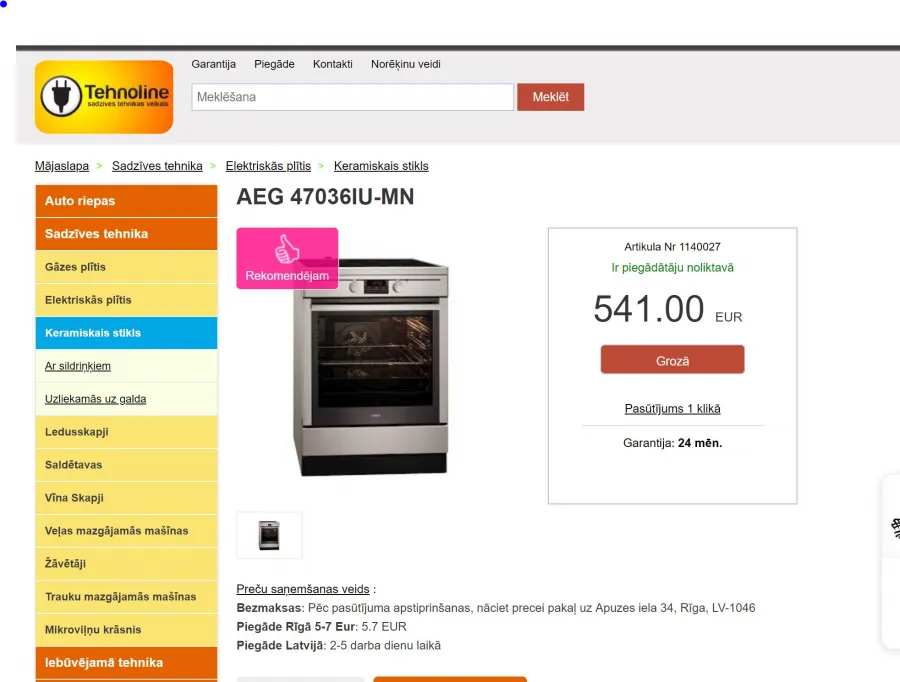Image resolution: width=900 pixels, height=682 pixels.
Task: Click the Elektriskās plītis breadcrumb link
Action: click(268, 166)
